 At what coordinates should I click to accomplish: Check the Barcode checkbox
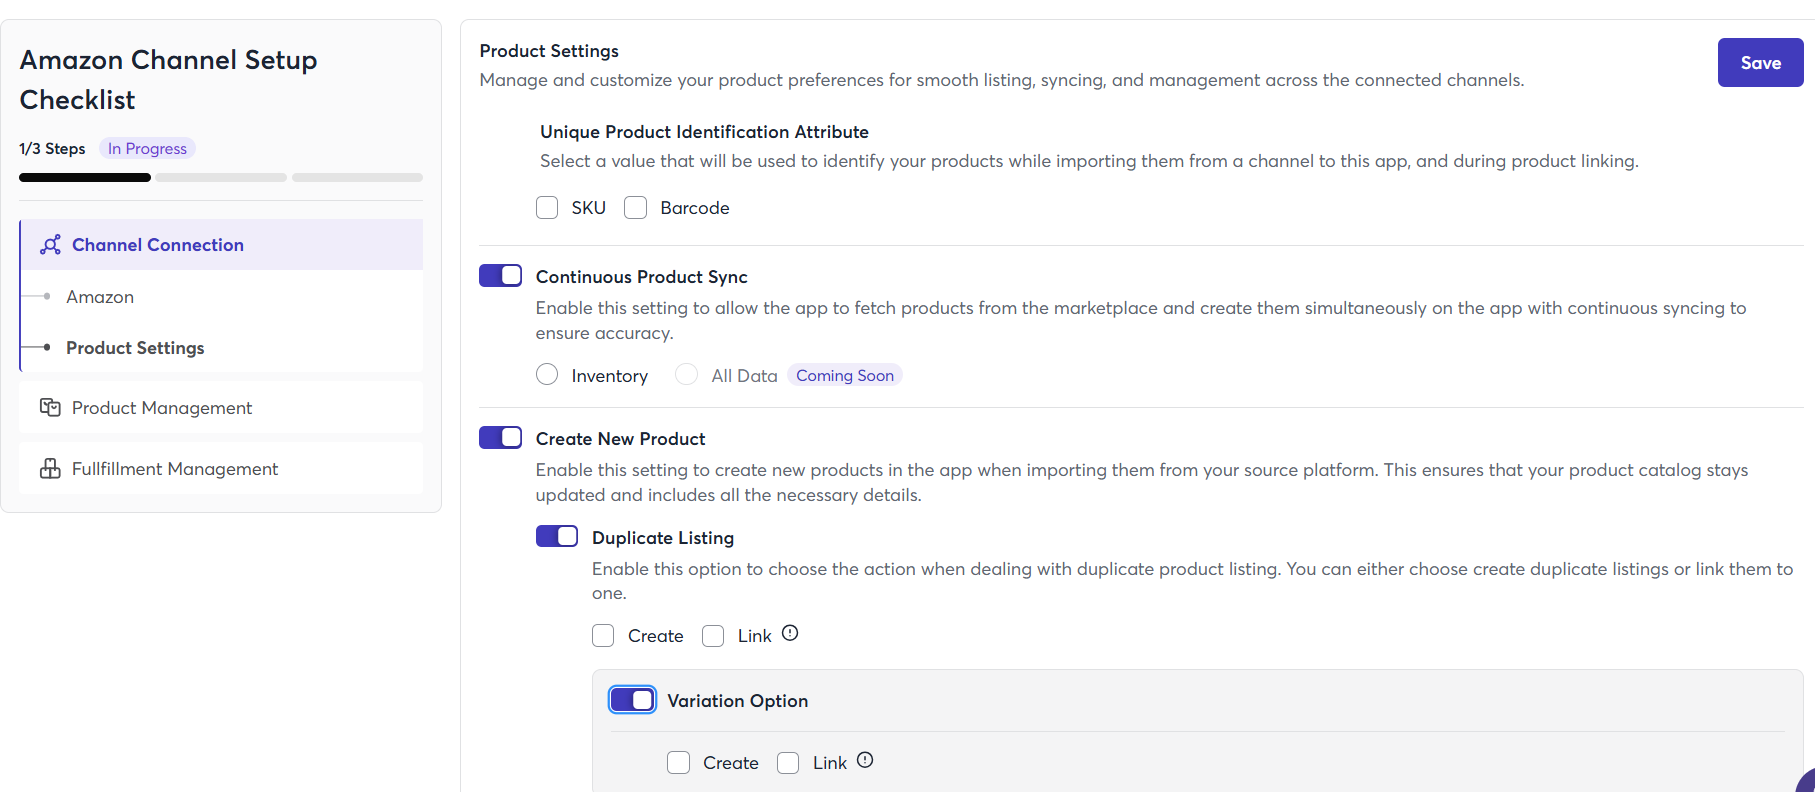636,208
